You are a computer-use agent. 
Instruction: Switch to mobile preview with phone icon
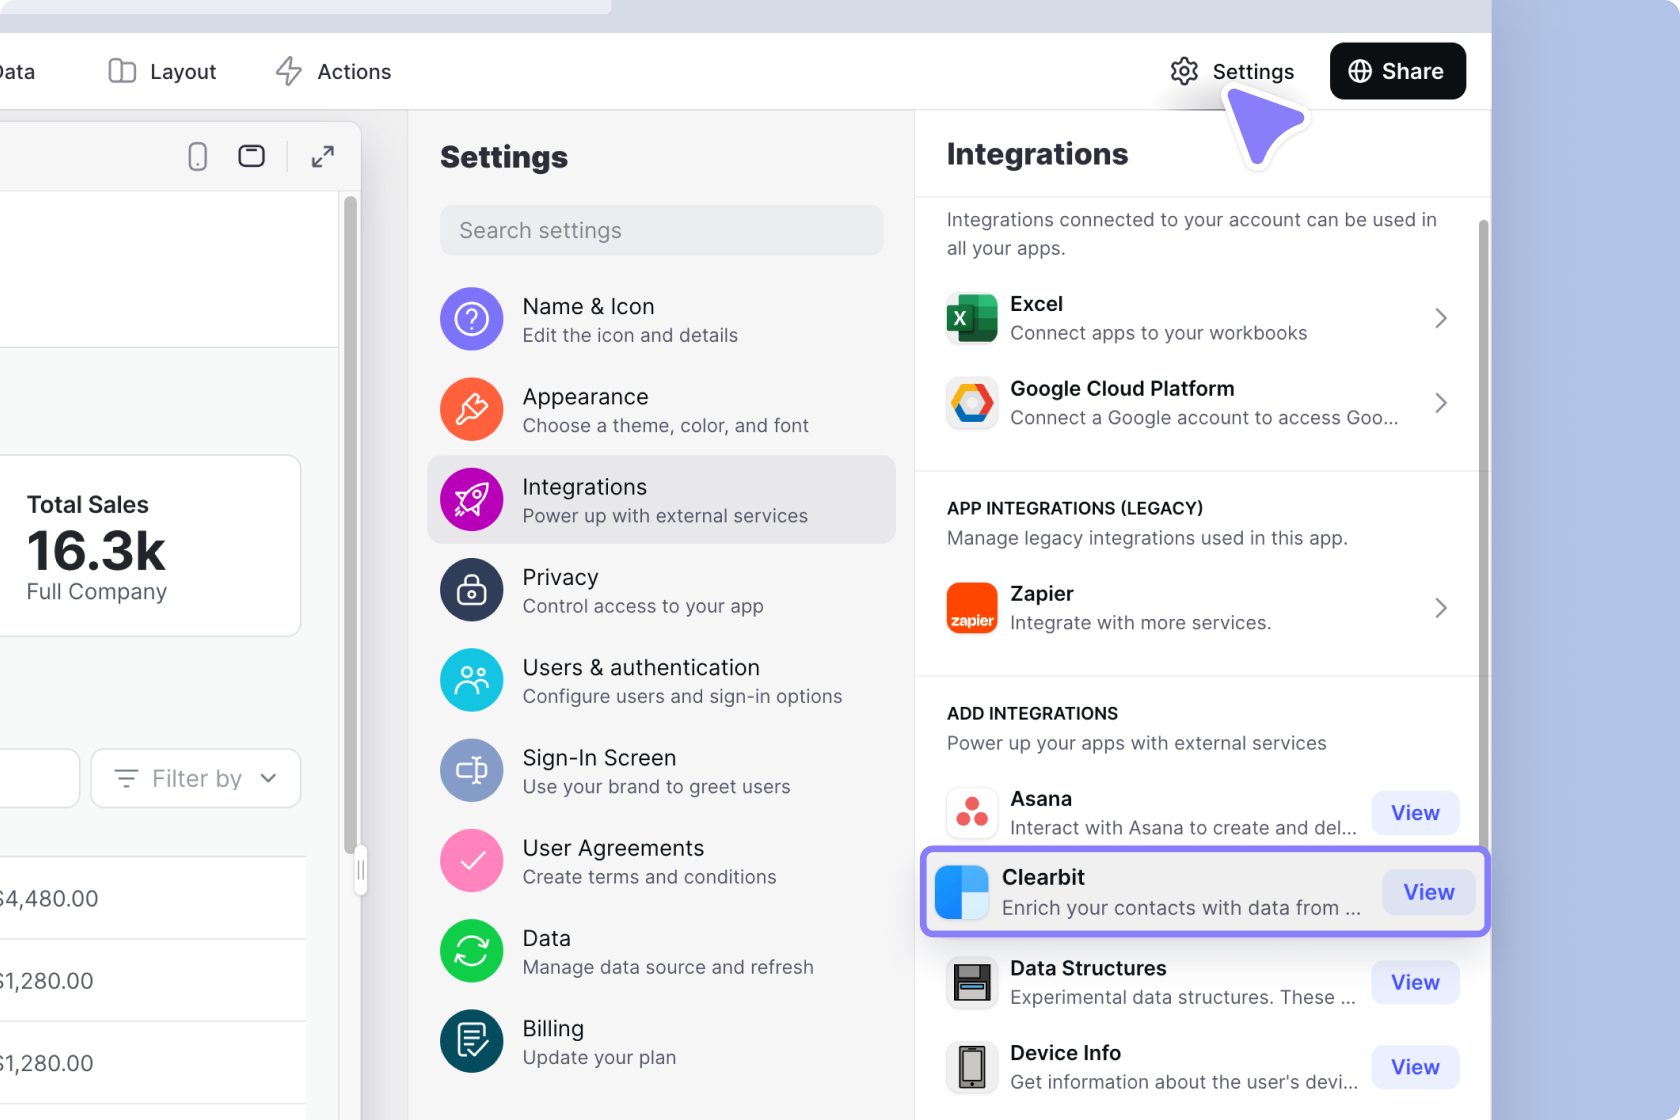(x=197, y=156)
